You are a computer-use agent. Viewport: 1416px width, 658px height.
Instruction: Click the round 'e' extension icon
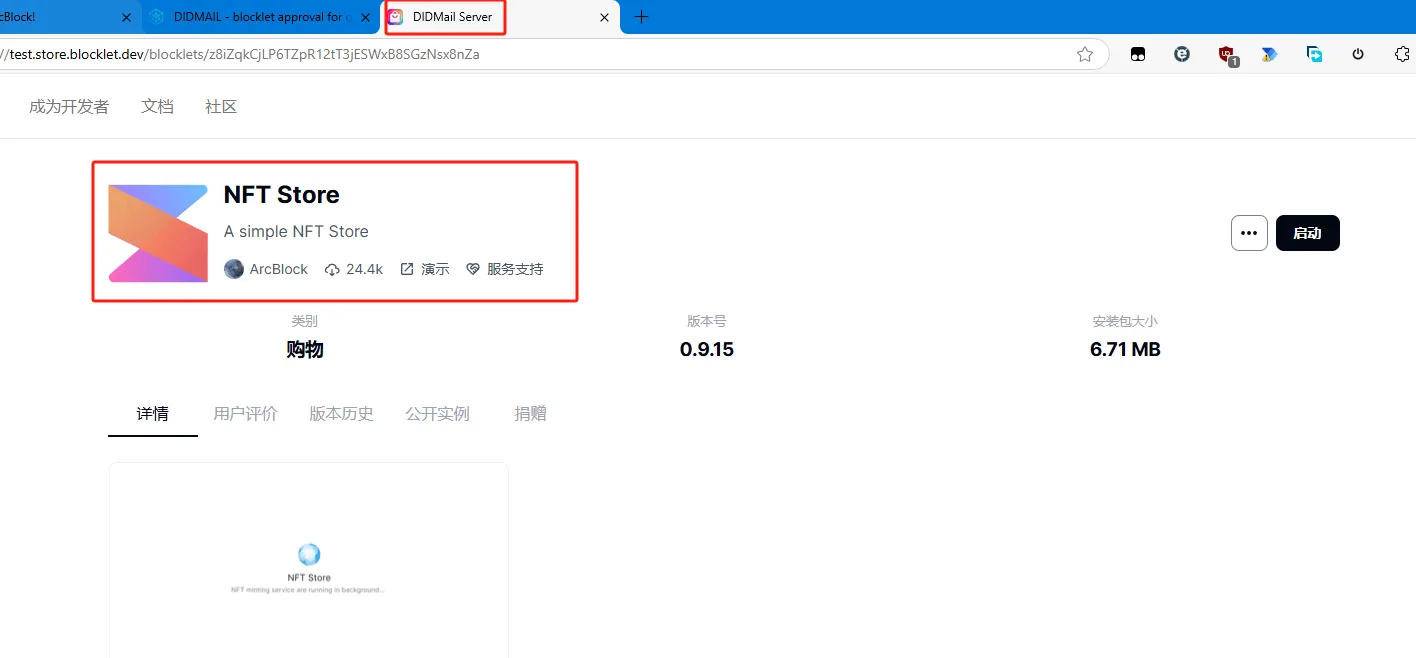click(1182, 55)
